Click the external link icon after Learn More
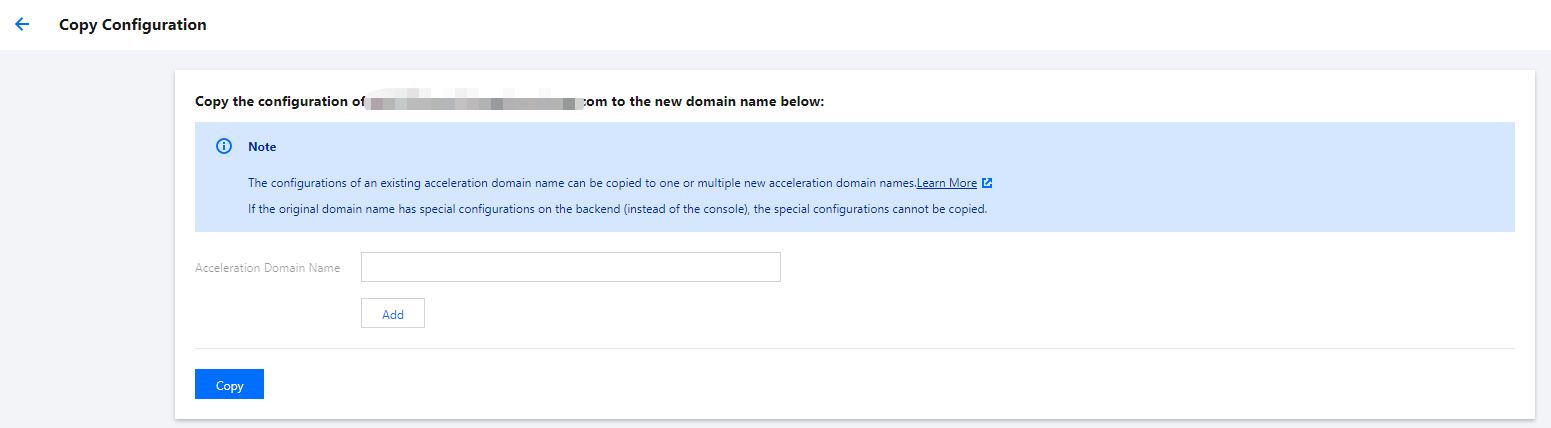The height and width of the screenshot is (428, 1551). [x=987, y=183]
